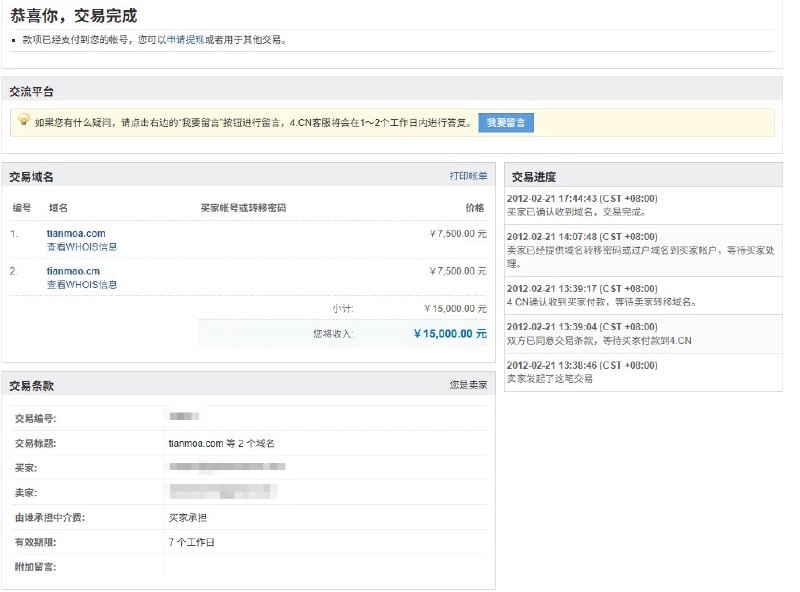Open the 打印帐单 print bill link
This screenshot has height=592, width=800.
(468, 176)
